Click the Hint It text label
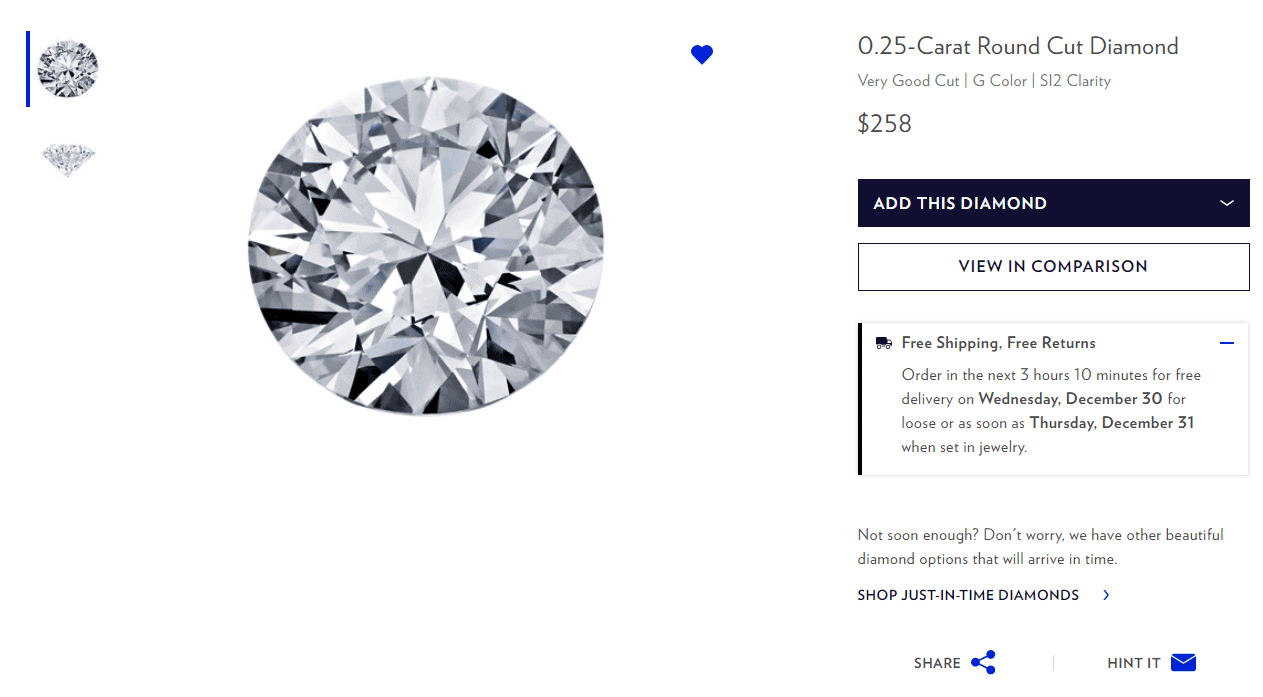This screenshot has width=1263, height=697. pos(1134,663)
